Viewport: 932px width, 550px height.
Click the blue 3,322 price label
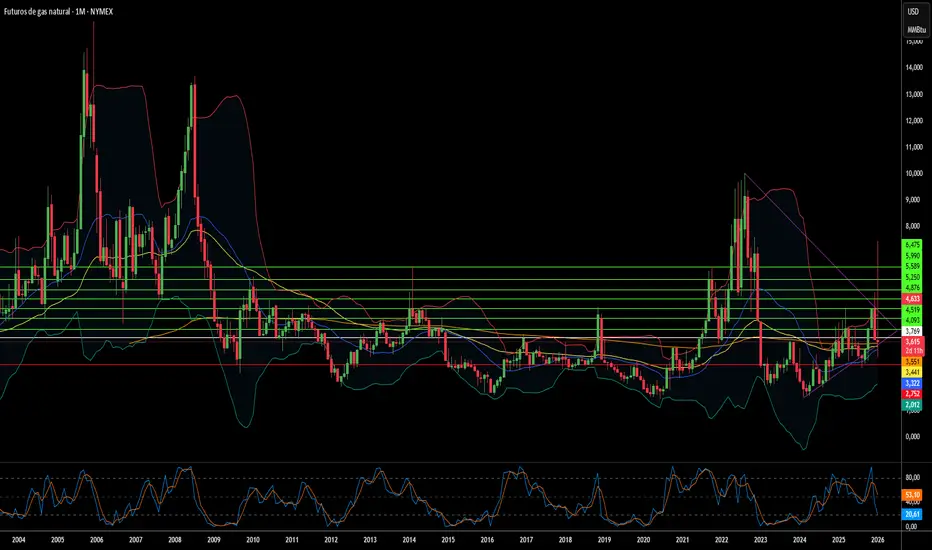click(x=912, y=383)
